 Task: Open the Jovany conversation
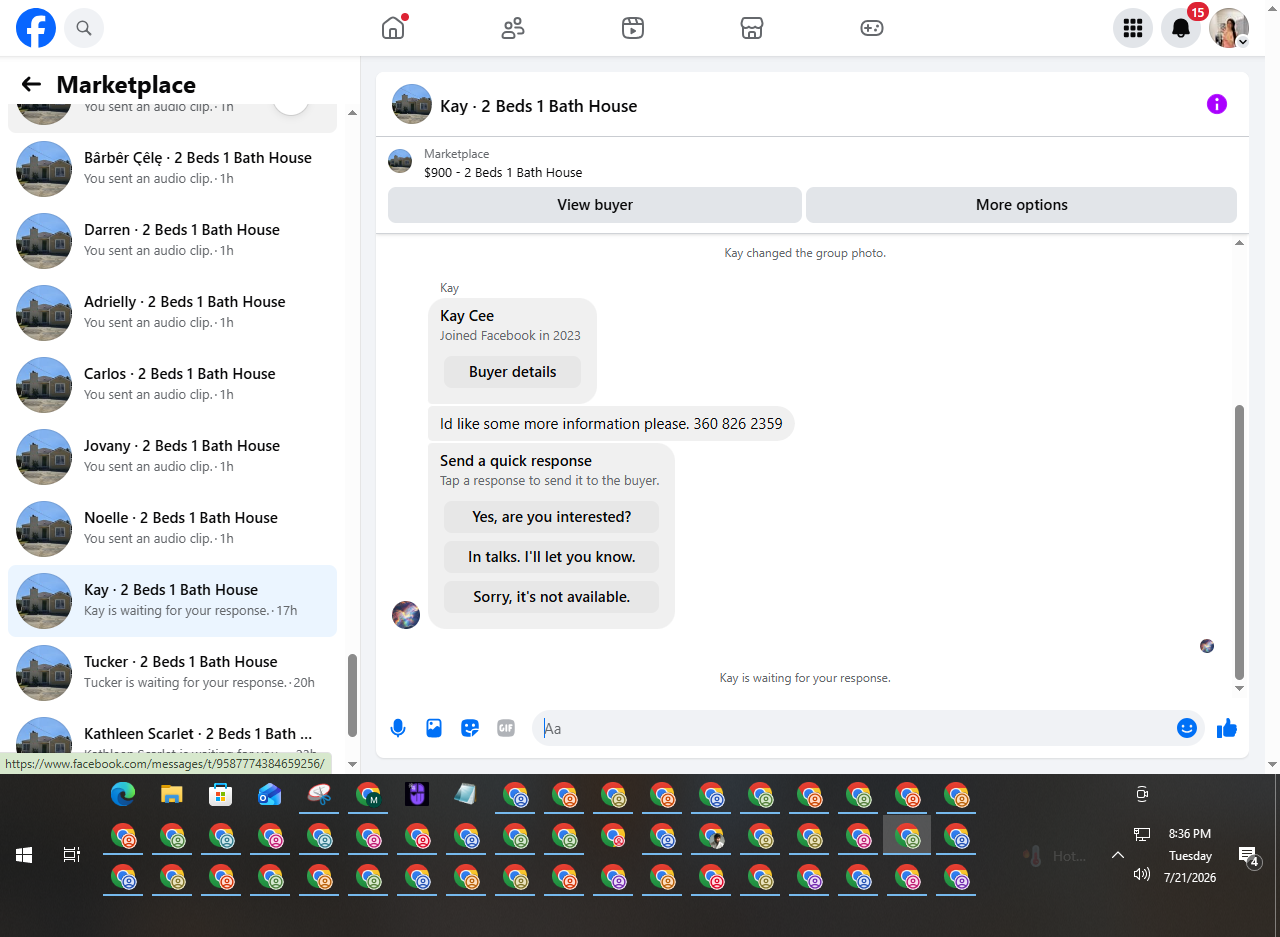[x=172, y=457]
